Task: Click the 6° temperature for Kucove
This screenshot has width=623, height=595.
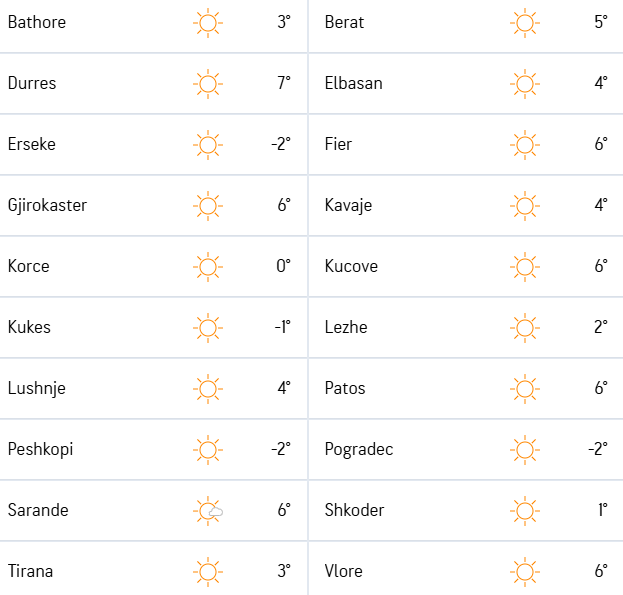Action: coord(601,266)
